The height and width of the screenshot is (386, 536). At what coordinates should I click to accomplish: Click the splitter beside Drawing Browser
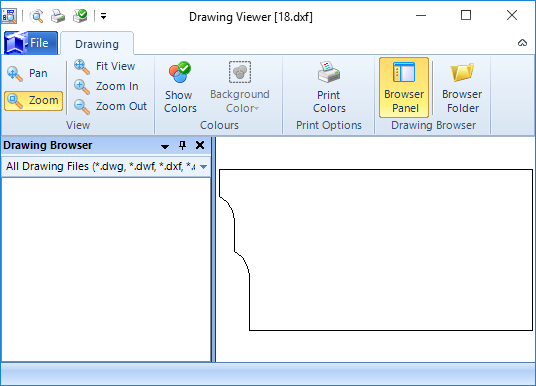coord(213,250)
